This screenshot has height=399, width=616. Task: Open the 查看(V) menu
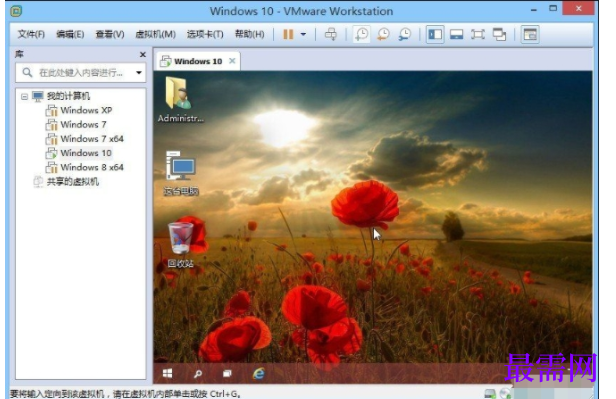click(x=110, y=34)
